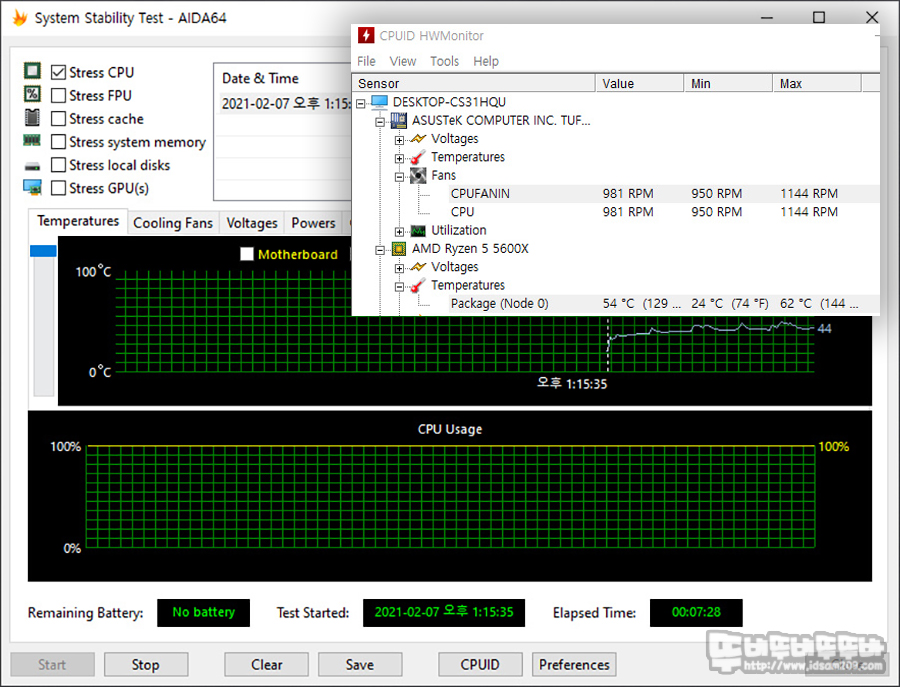Screen dimensions: 900x687
Task: Click the Stop button
Action: tap(146, 665)
